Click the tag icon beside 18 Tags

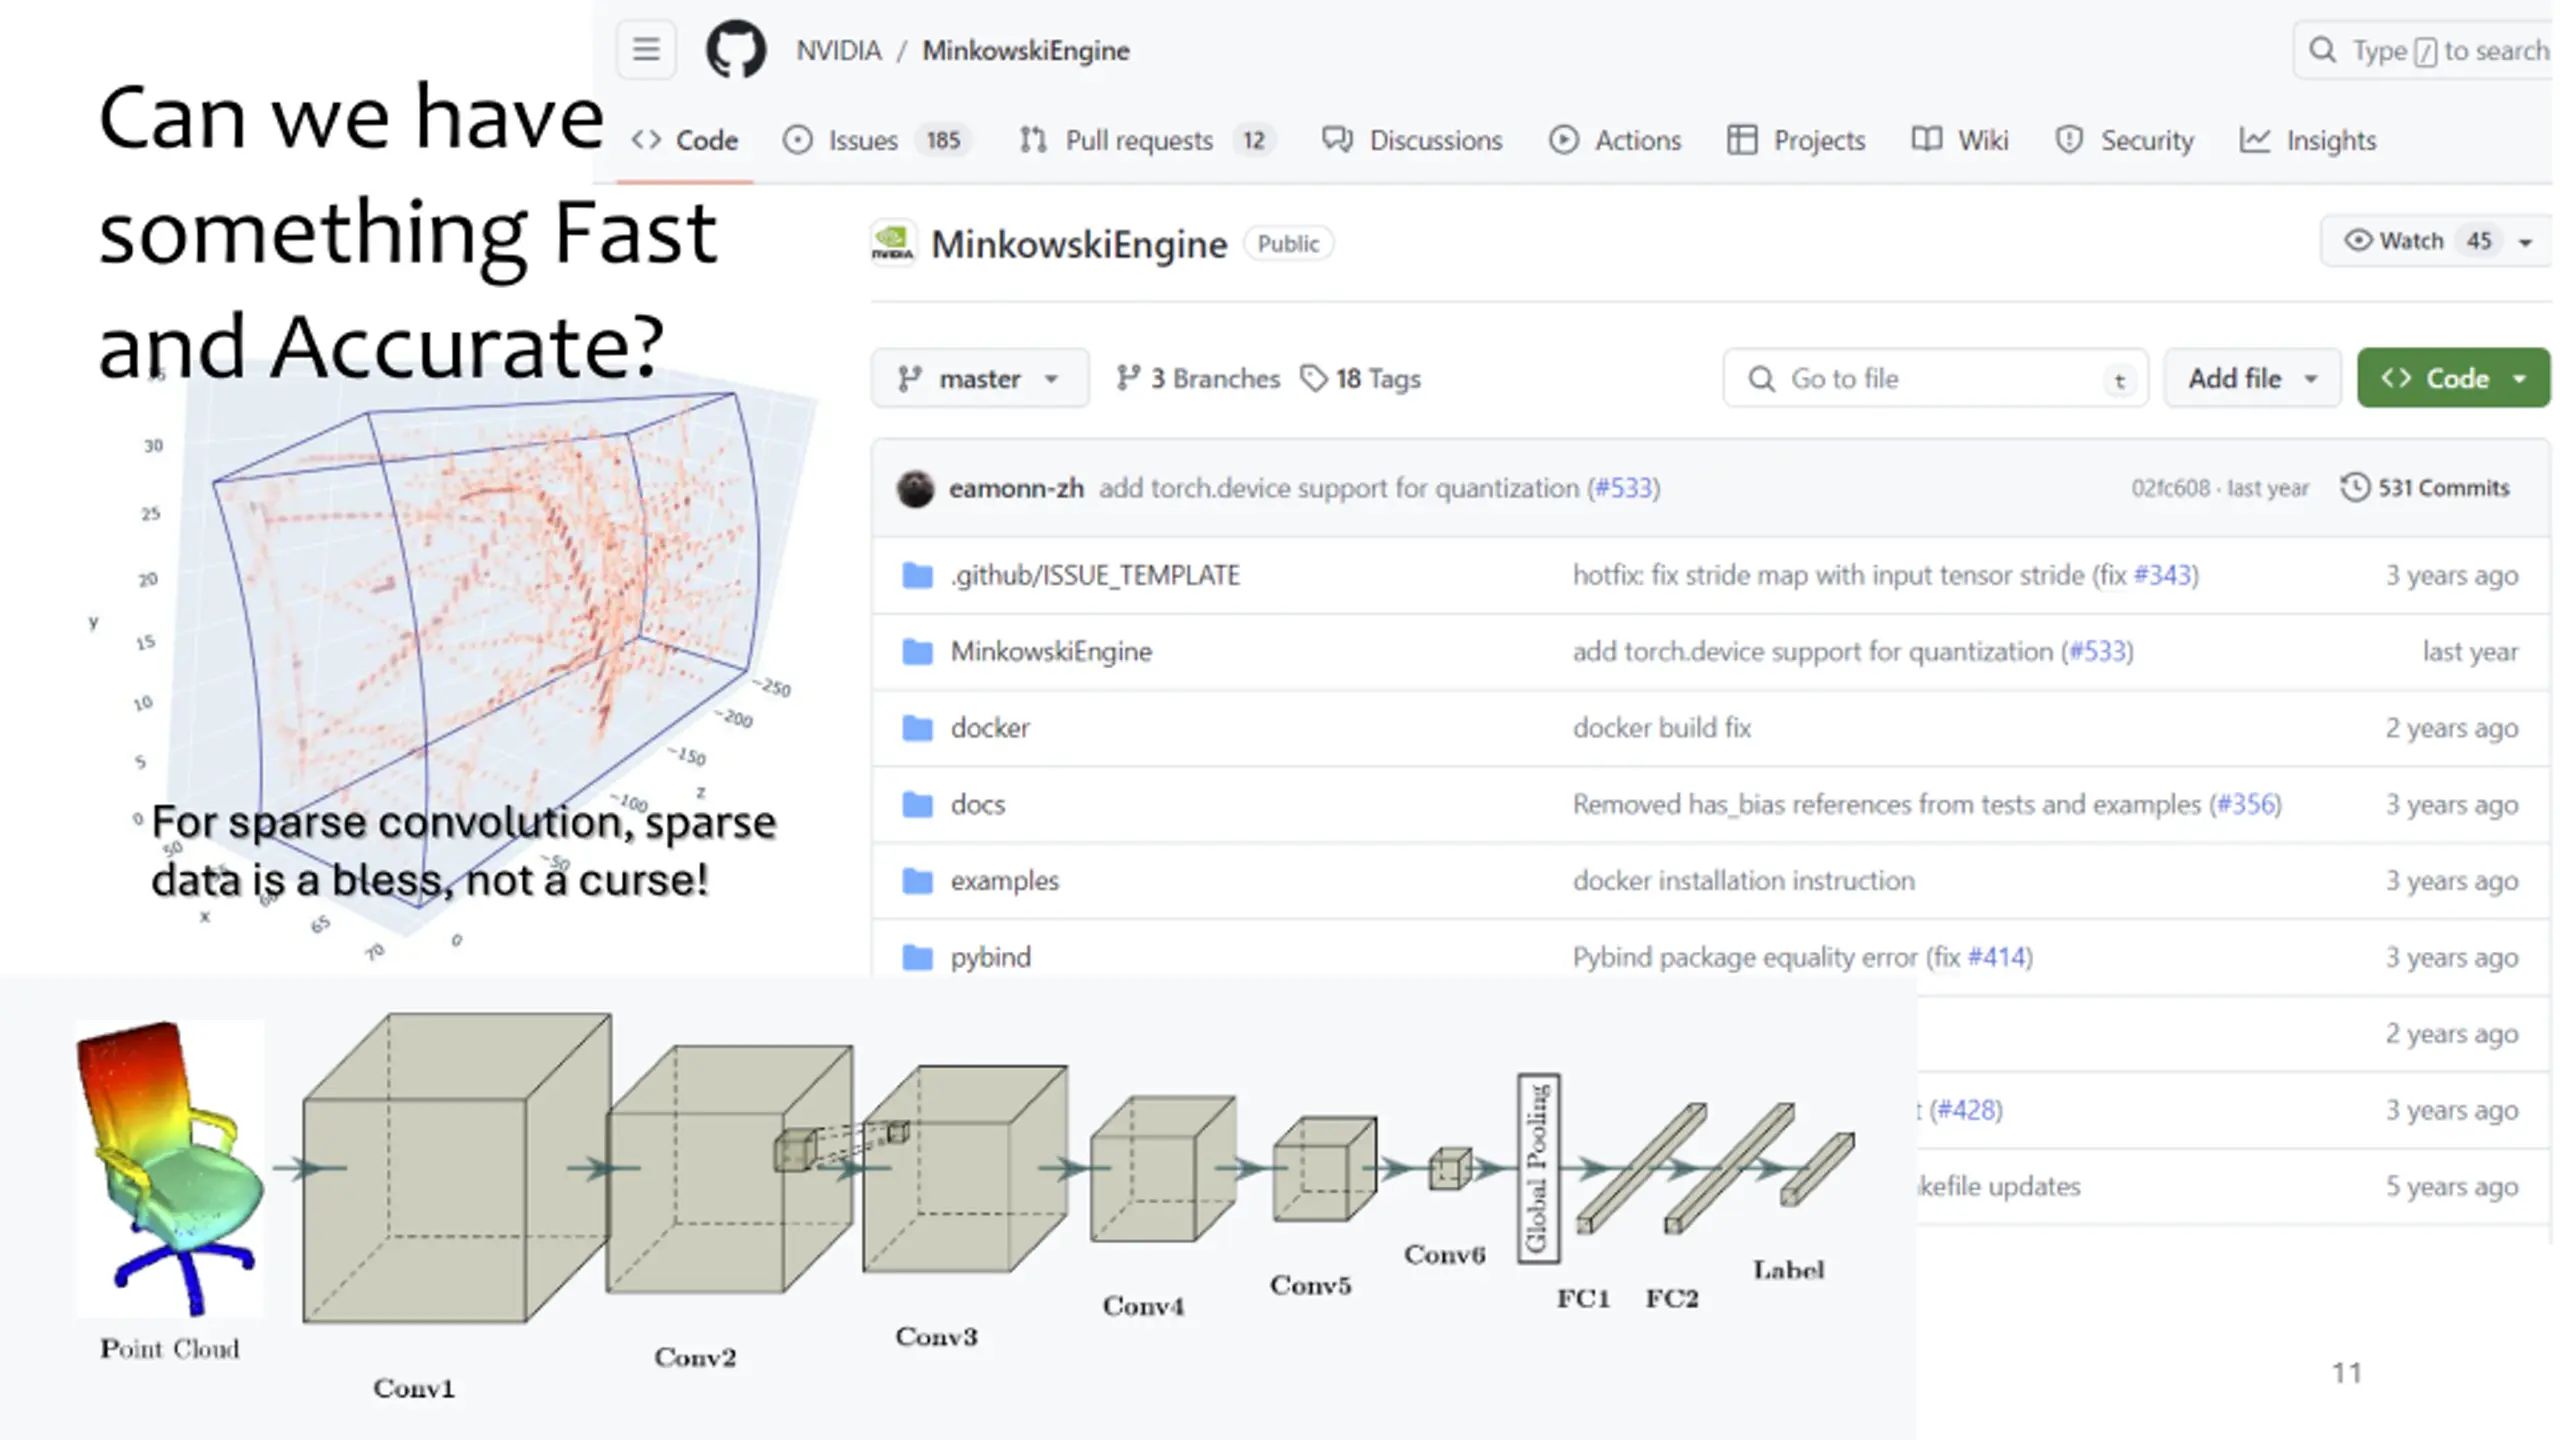click(1313, 378)
